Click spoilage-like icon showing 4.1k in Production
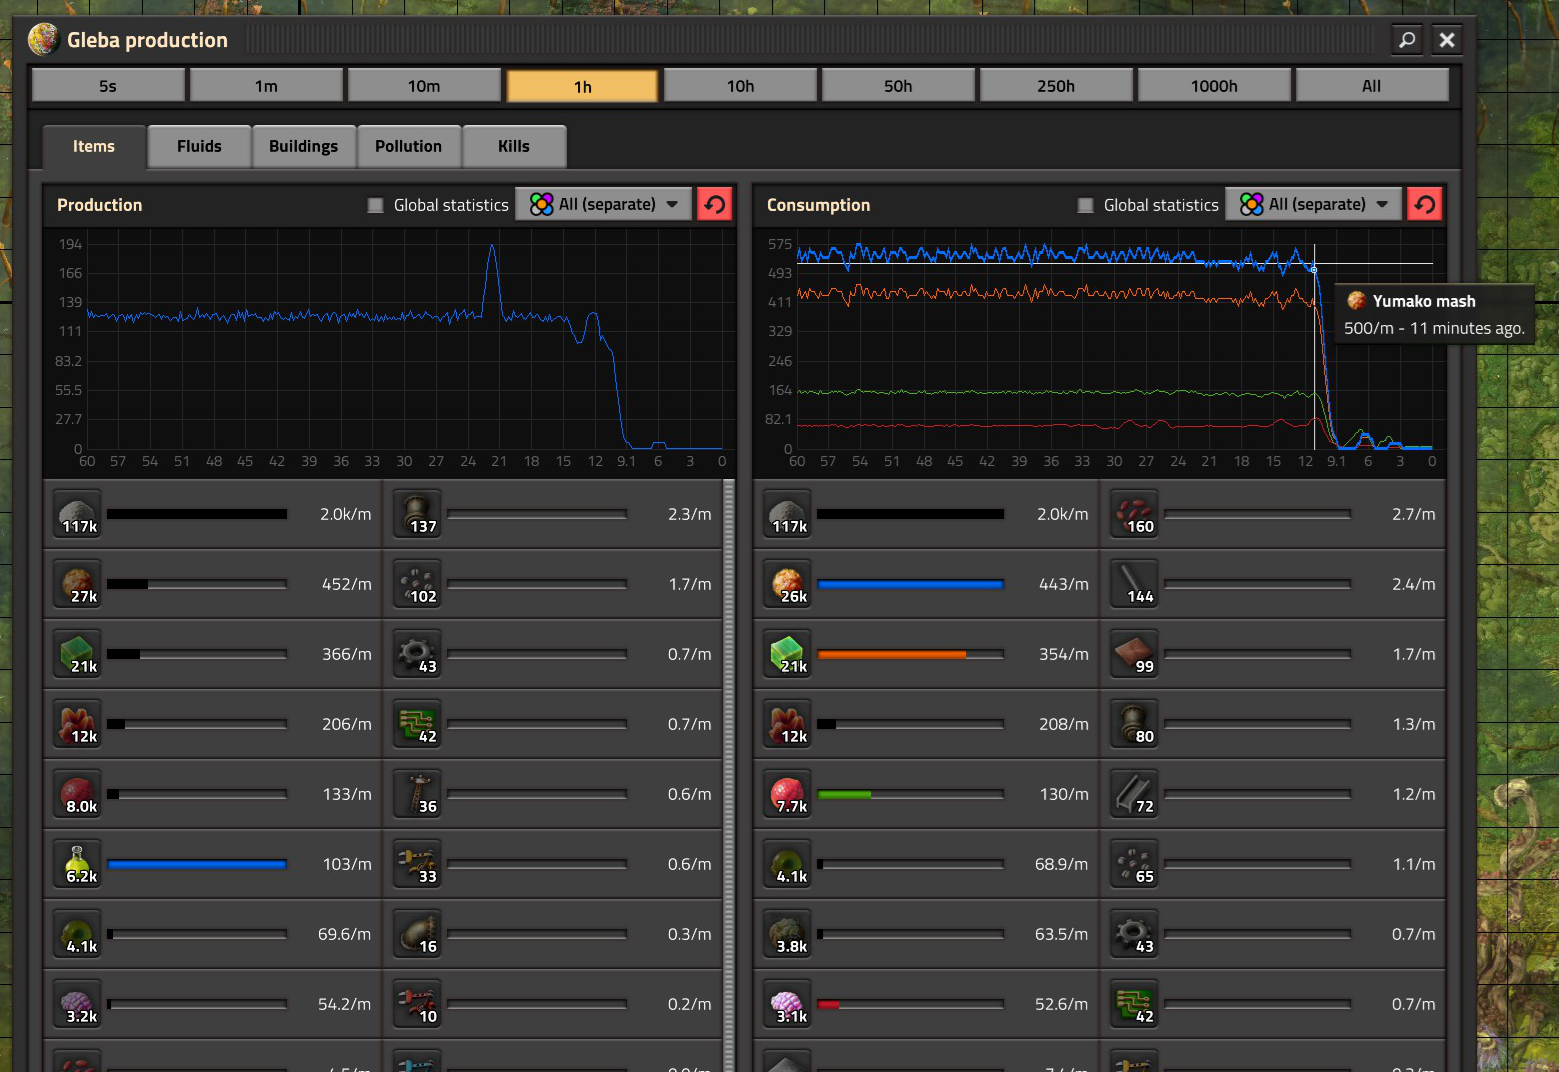1559x1072 pixels. click(x=78, y=934)
